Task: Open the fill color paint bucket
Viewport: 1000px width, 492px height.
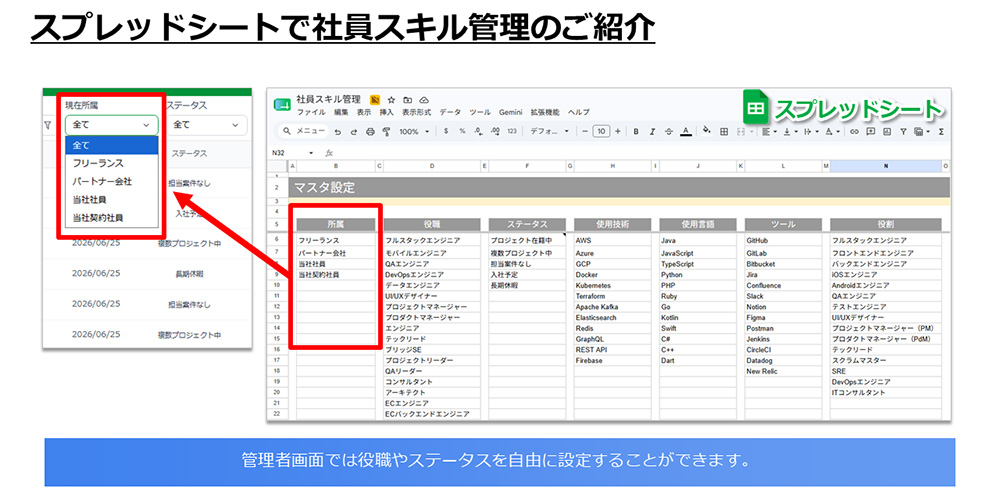Action: pyautogui.click(x=707, y=130)
